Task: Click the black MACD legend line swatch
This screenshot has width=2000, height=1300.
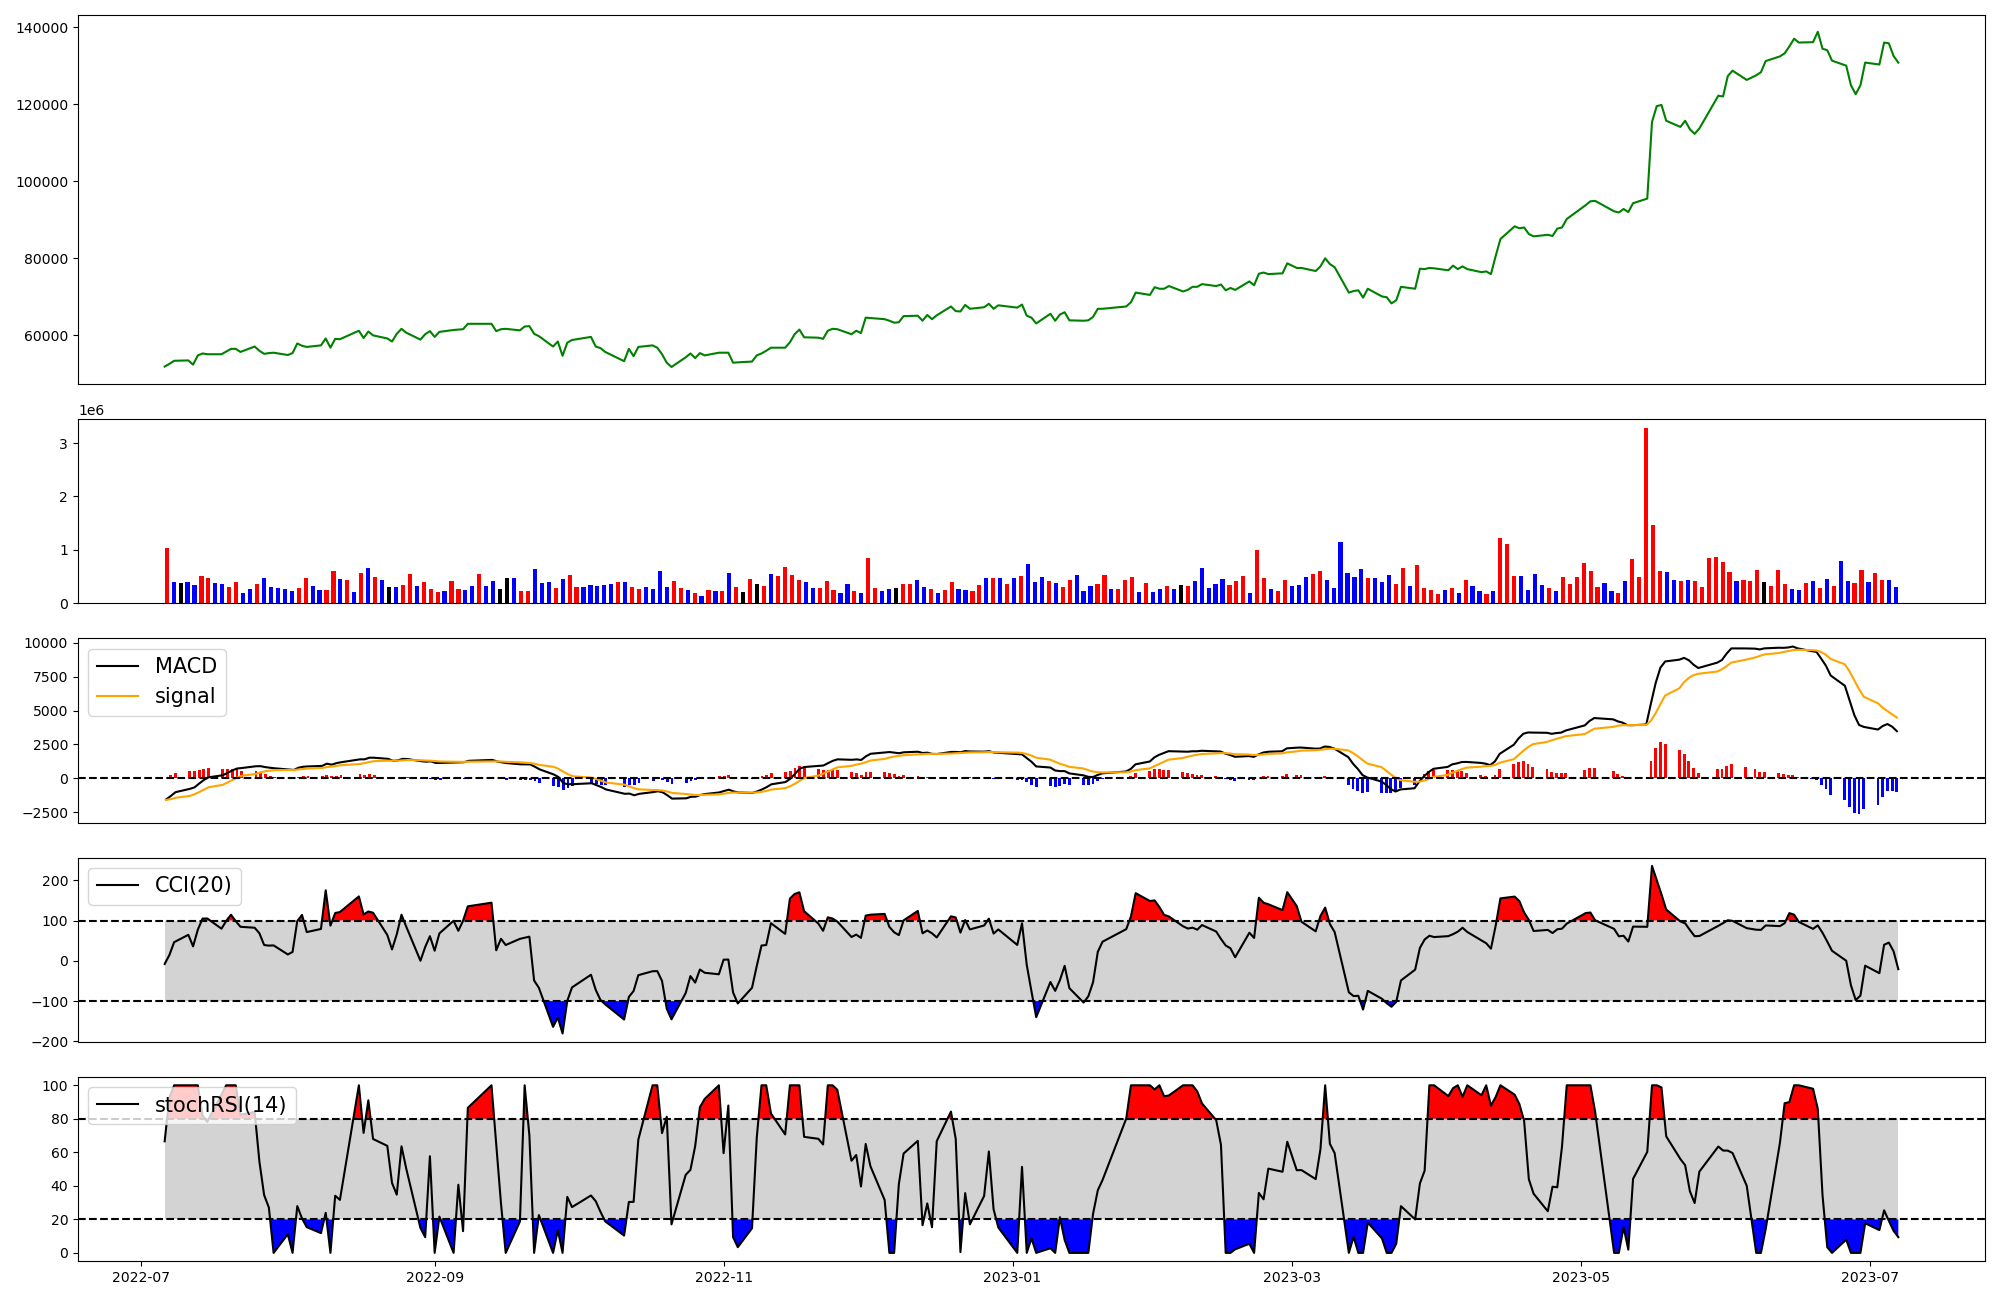Action: pyautogui.click(x=118, y=666)
